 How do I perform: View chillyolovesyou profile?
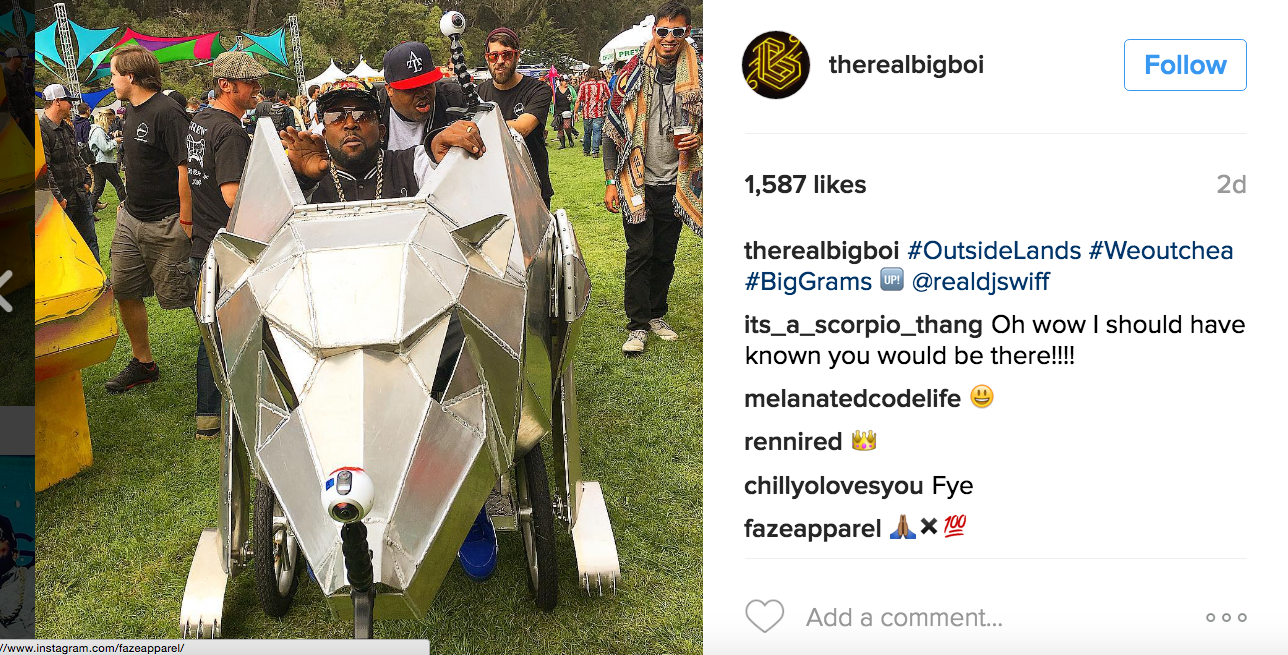[x=834, y=486]
